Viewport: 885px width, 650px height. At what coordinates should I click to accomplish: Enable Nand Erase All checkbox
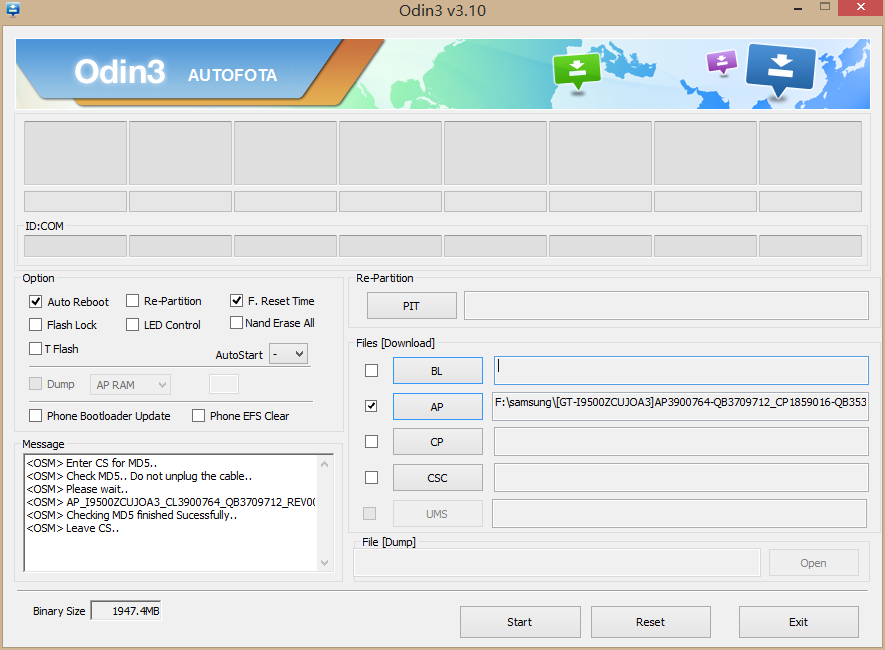[236, 323]
